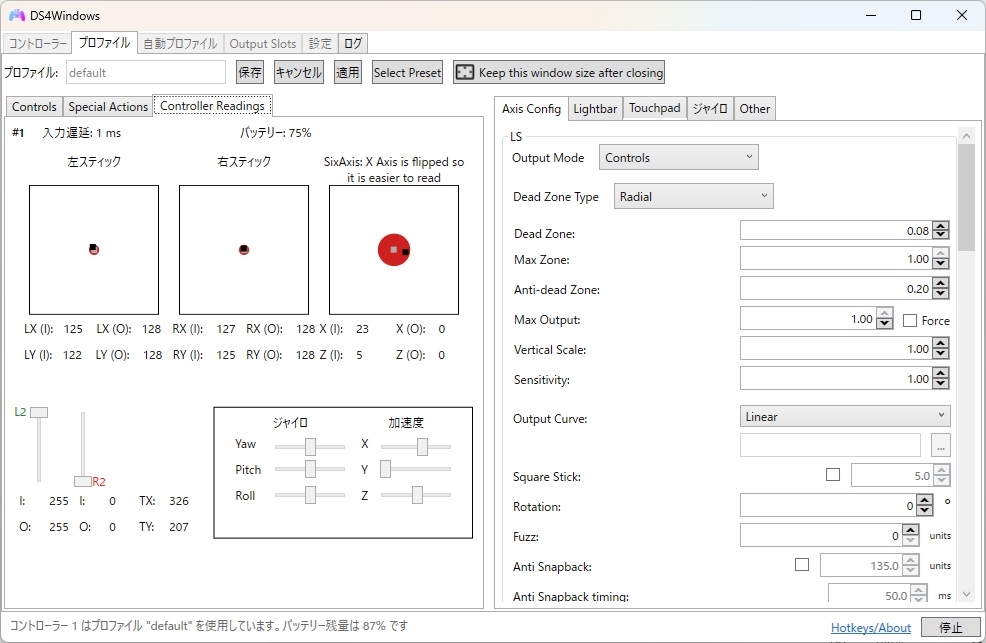Click the R2 trigger slider

[83, 449]
